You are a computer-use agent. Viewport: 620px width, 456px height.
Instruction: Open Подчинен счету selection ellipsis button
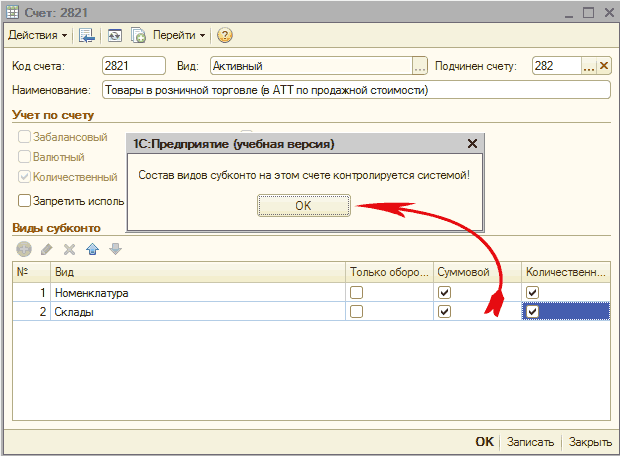(589, 66)
